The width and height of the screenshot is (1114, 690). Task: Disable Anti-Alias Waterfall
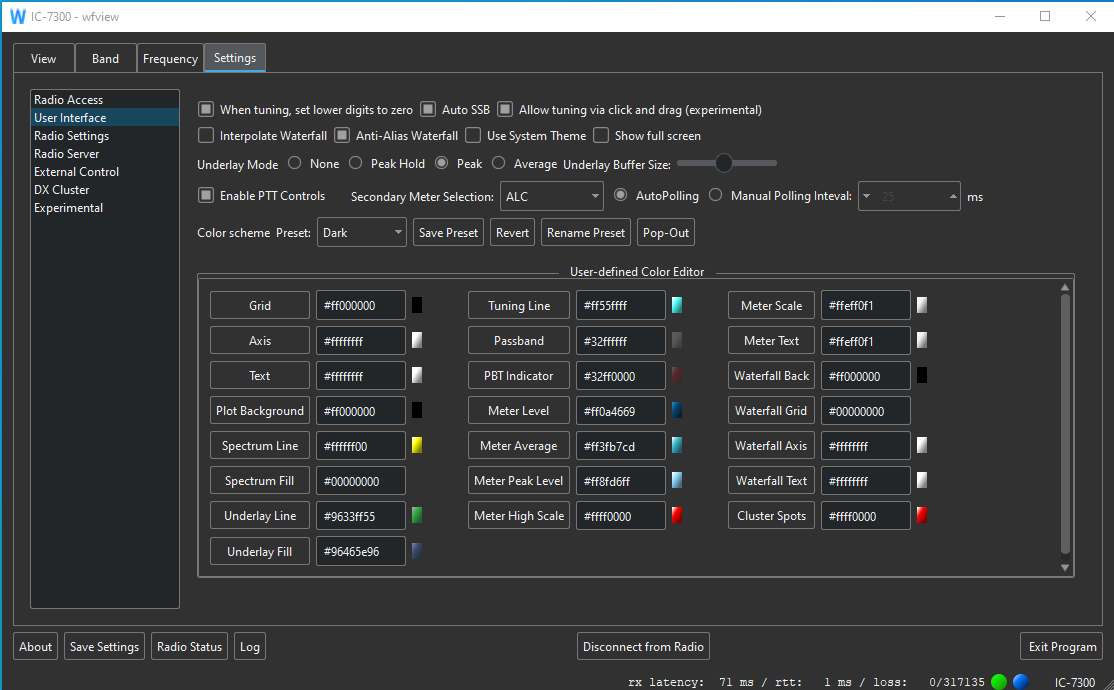(x=341, y=135)
